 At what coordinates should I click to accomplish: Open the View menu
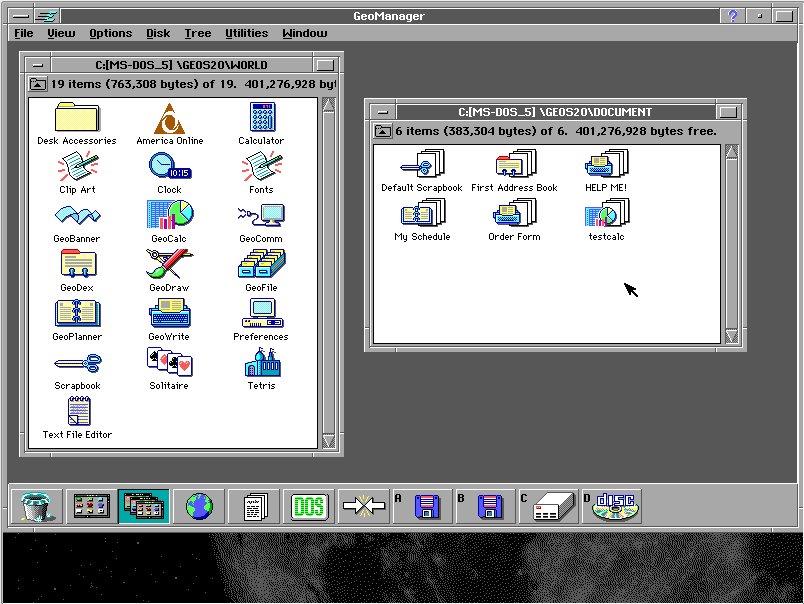coord(61,33)
